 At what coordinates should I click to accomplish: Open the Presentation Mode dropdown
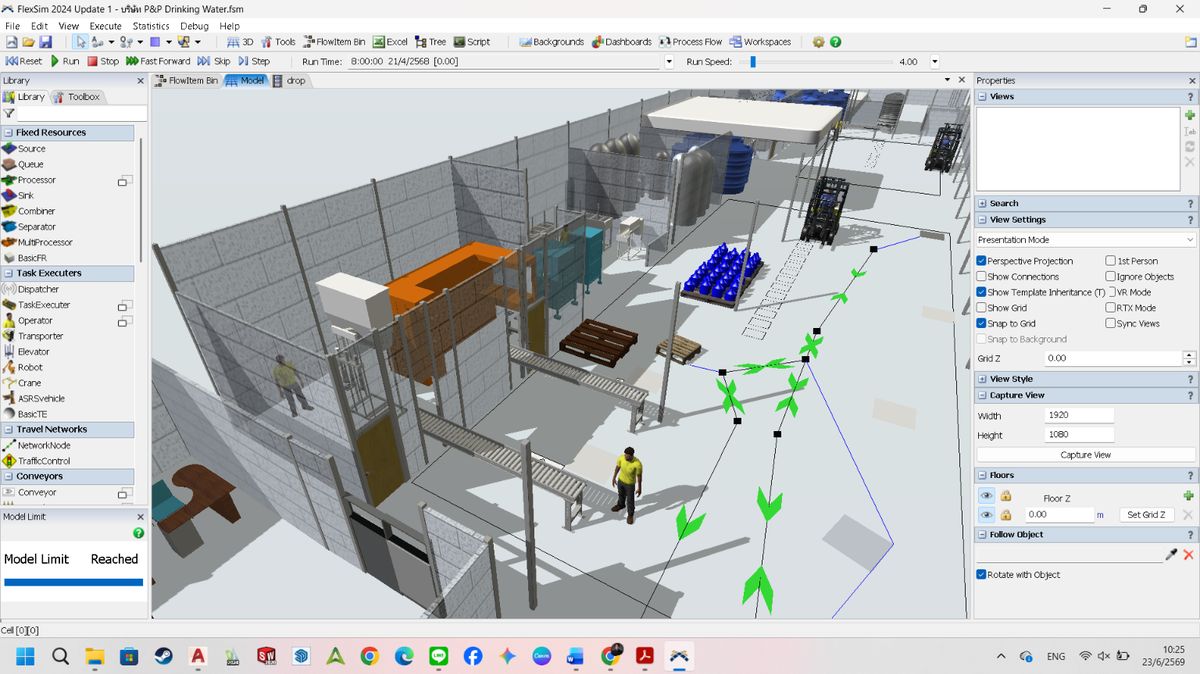[1086, 240]
